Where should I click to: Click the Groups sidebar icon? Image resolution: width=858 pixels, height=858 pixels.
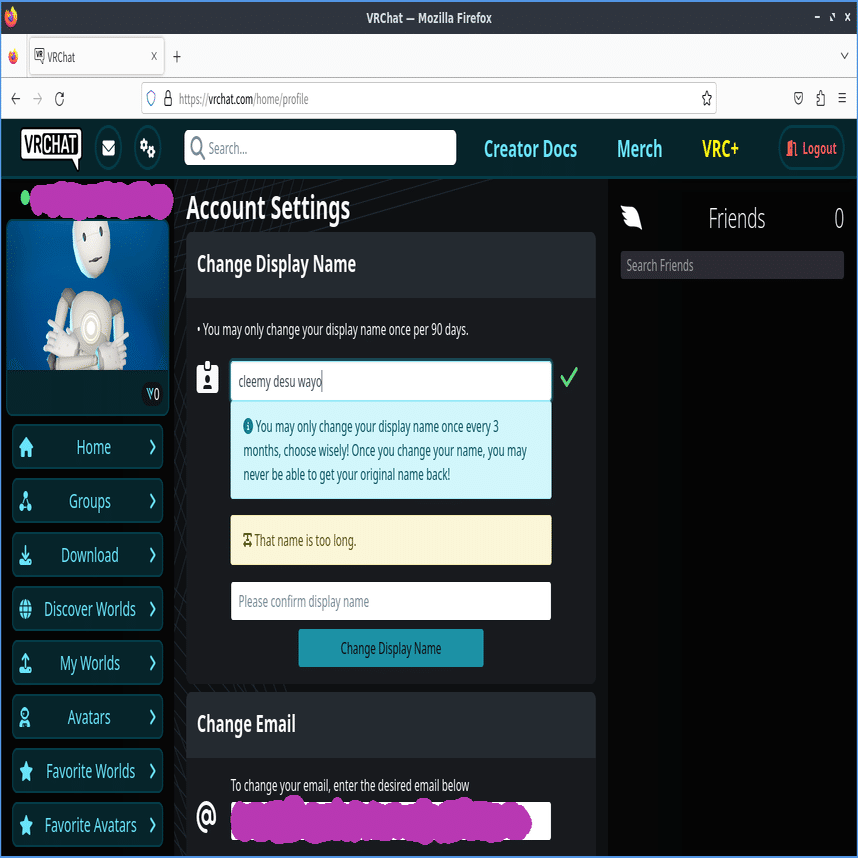pos(26,501)
